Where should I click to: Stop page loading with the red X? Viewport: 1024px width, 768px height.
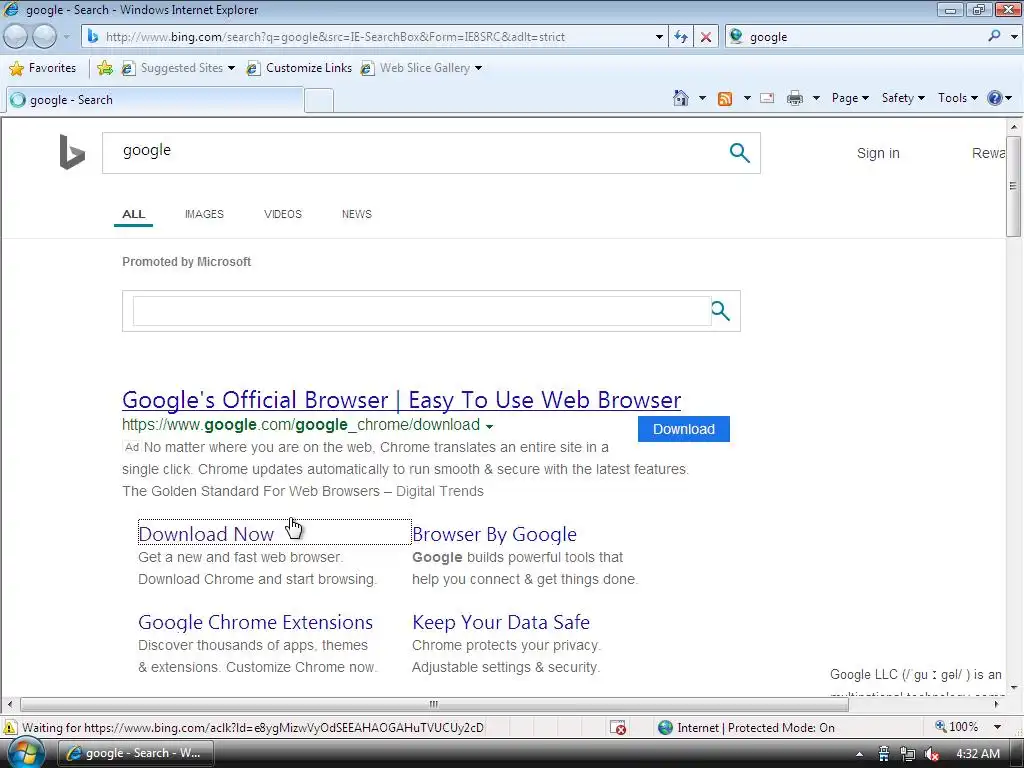pyautogui.click(x=706, y=37)
